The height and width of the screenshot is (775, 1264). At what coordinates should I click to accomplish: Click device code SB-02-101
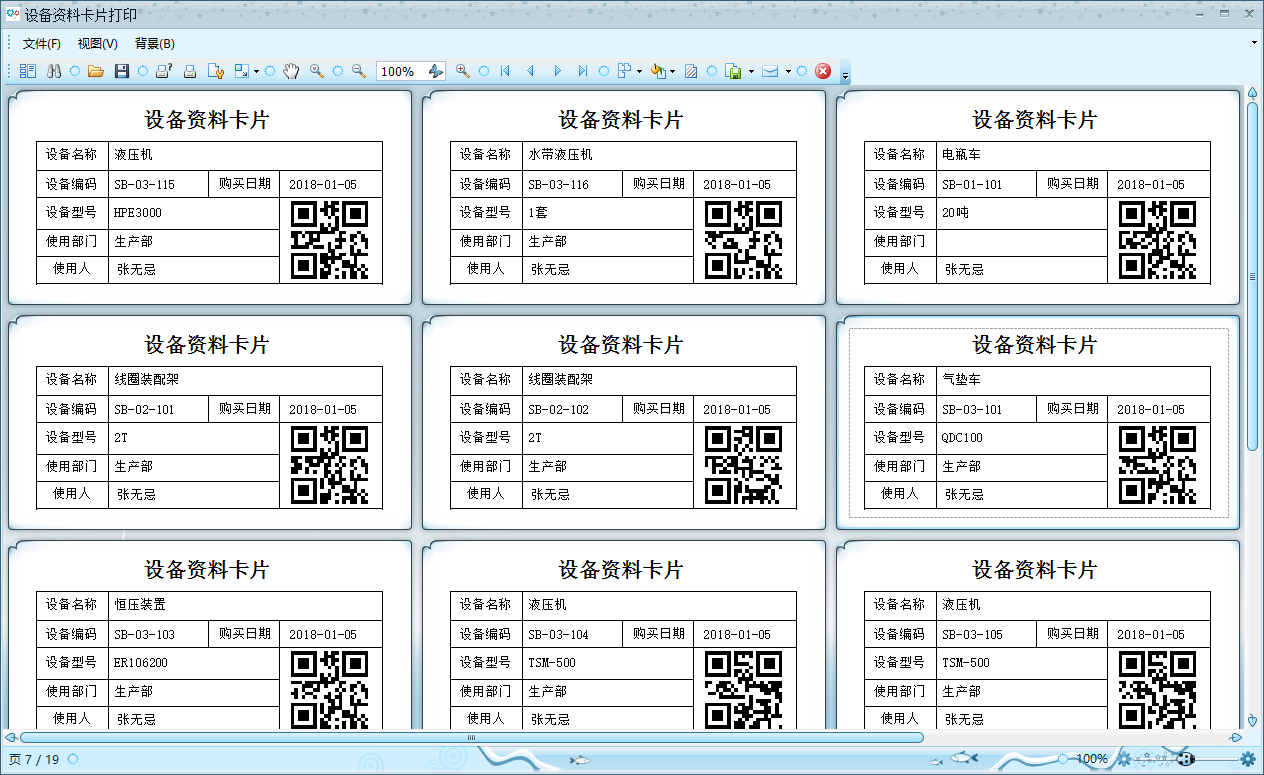tap(144, 410)
